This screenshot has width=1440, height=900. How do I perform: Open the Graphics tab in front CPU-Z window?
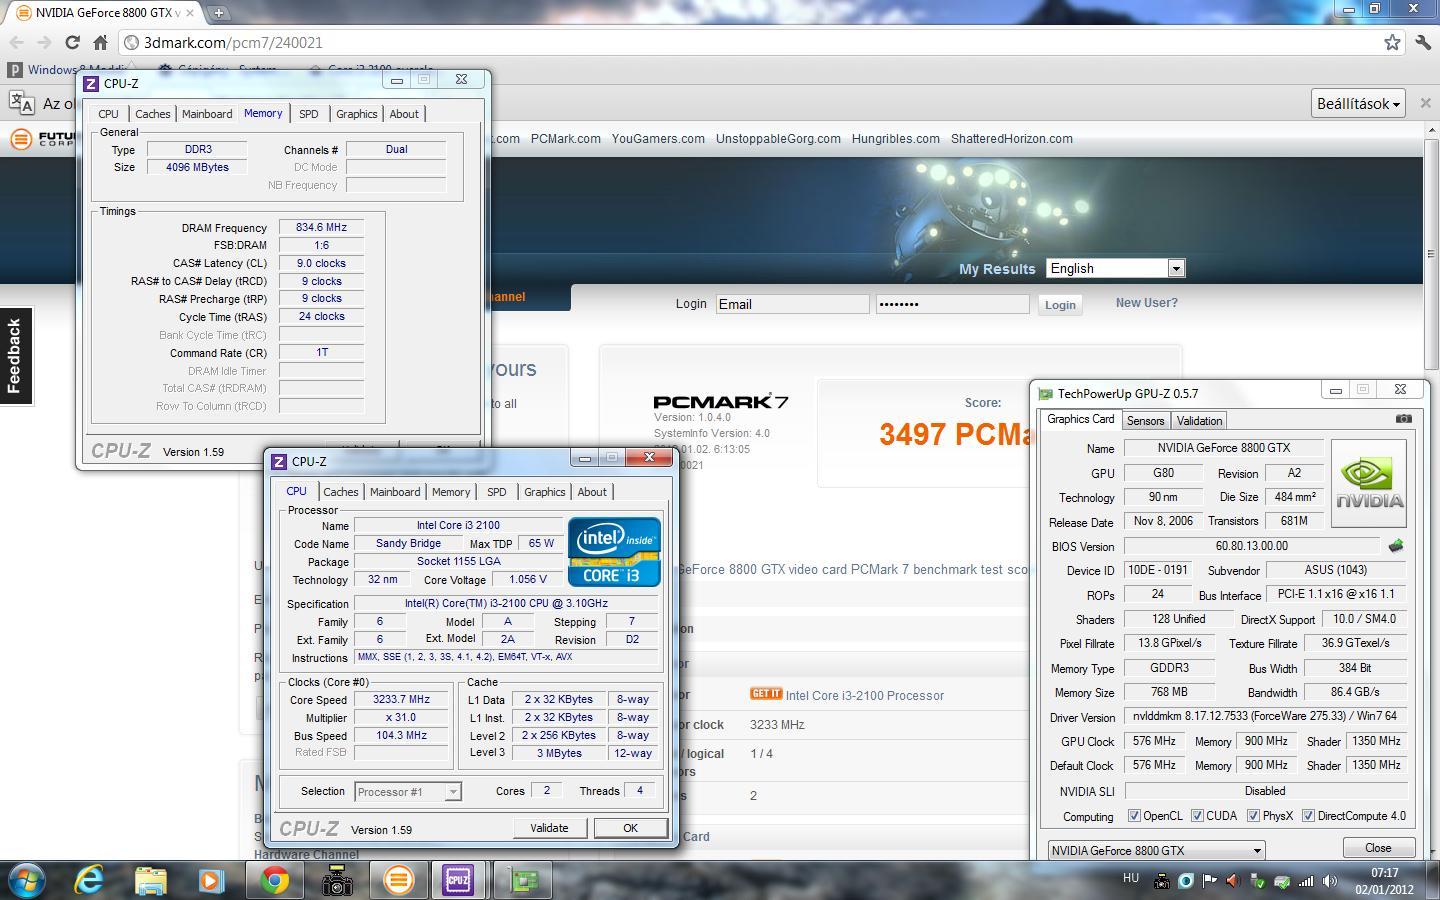(x=544, y=491)
